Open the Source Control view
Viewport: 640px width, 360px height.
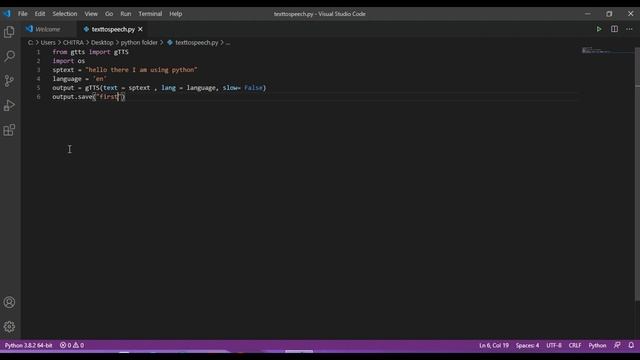pos(9,80)
